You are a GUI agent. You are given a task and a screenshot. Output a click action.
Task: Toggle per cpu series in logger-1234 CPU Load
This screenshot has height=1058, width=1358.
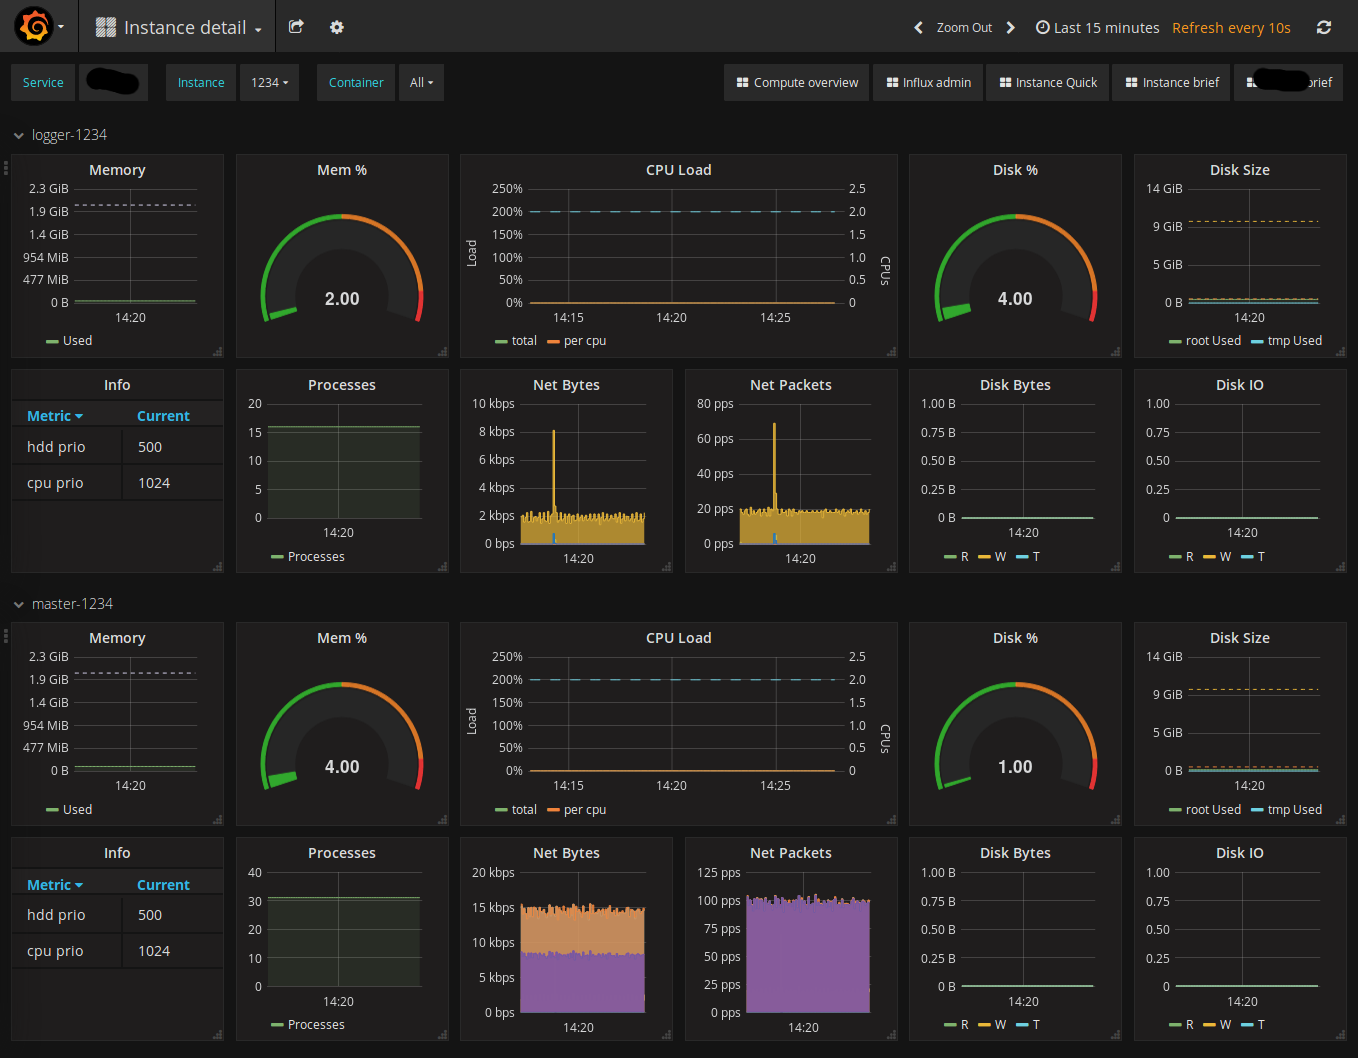[585, 341]
